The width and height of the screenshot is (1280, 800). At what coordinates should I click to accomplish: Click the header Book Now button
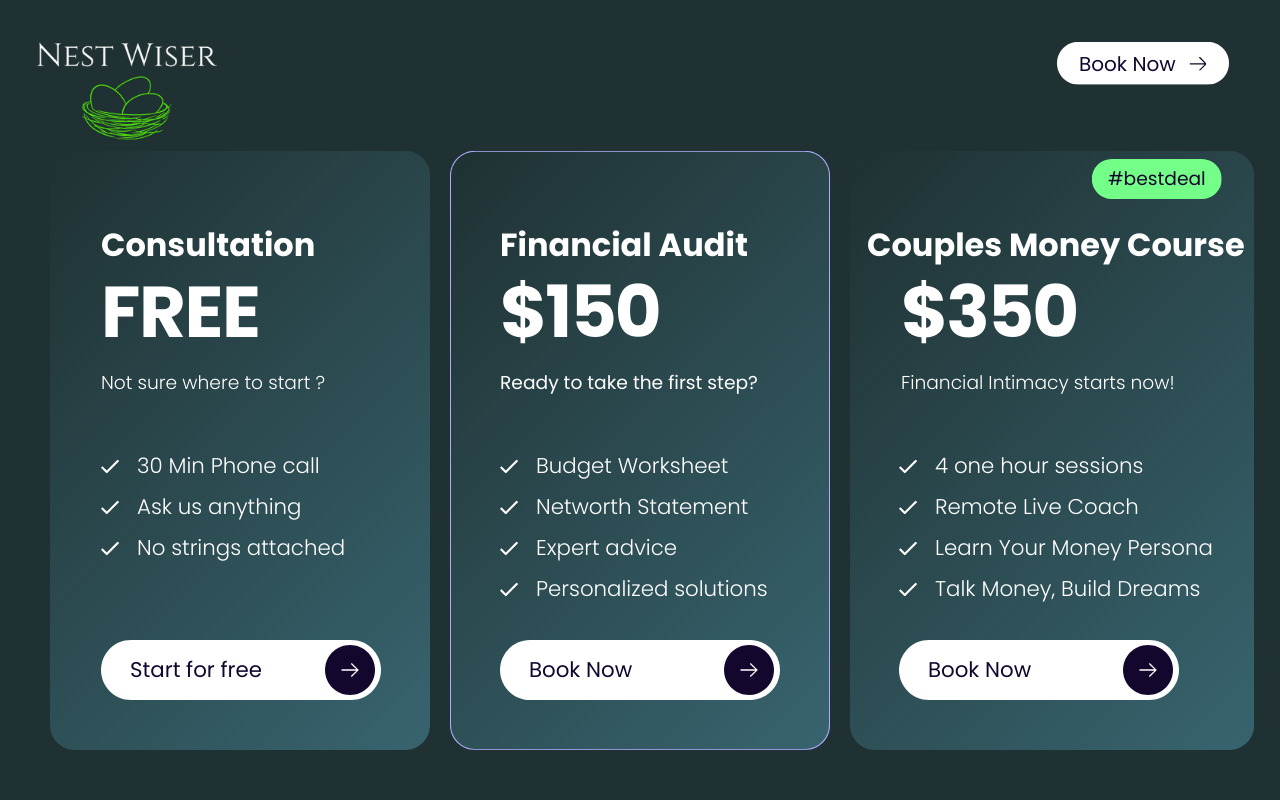[1142, 64]
